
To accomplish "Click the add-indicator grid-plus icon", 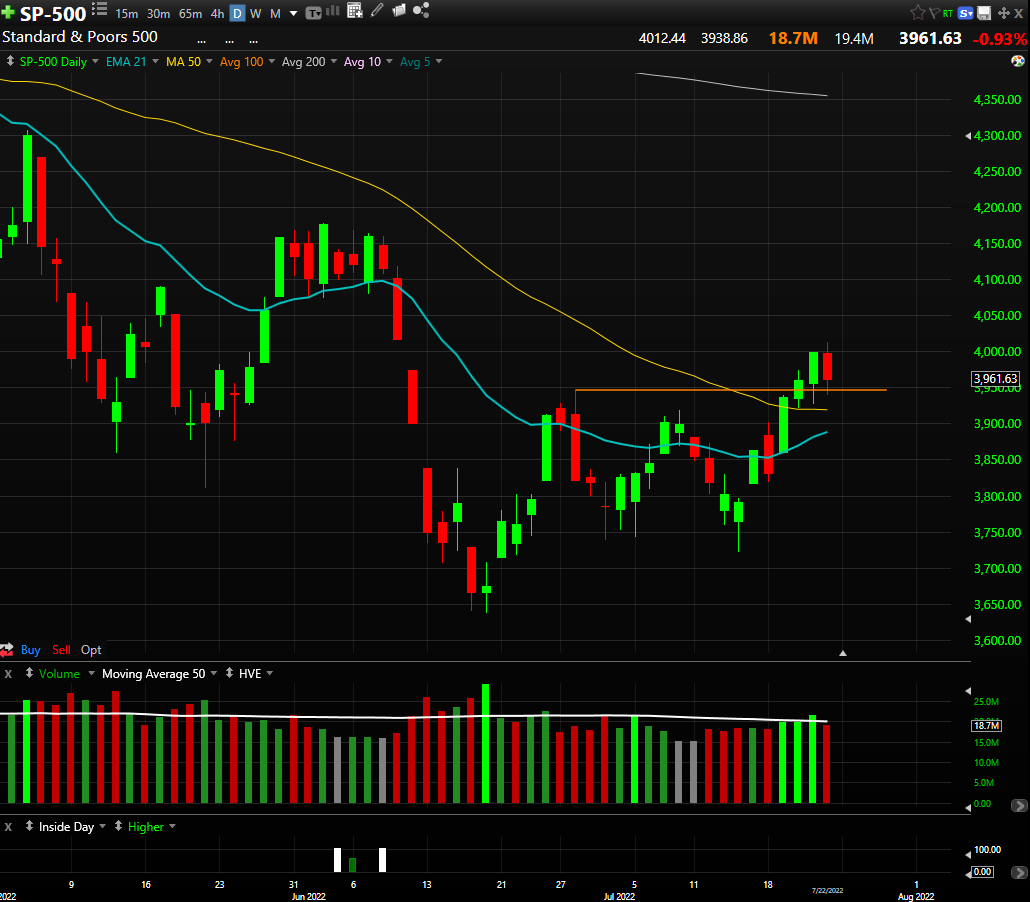I will [x=355, y=11].
